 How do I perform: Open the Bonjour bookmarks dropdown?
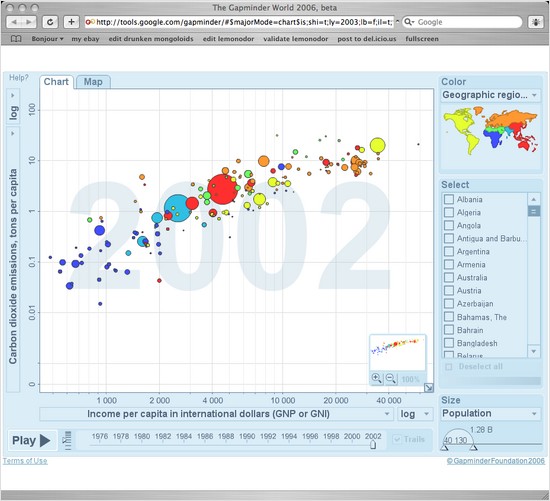[47, 39]
